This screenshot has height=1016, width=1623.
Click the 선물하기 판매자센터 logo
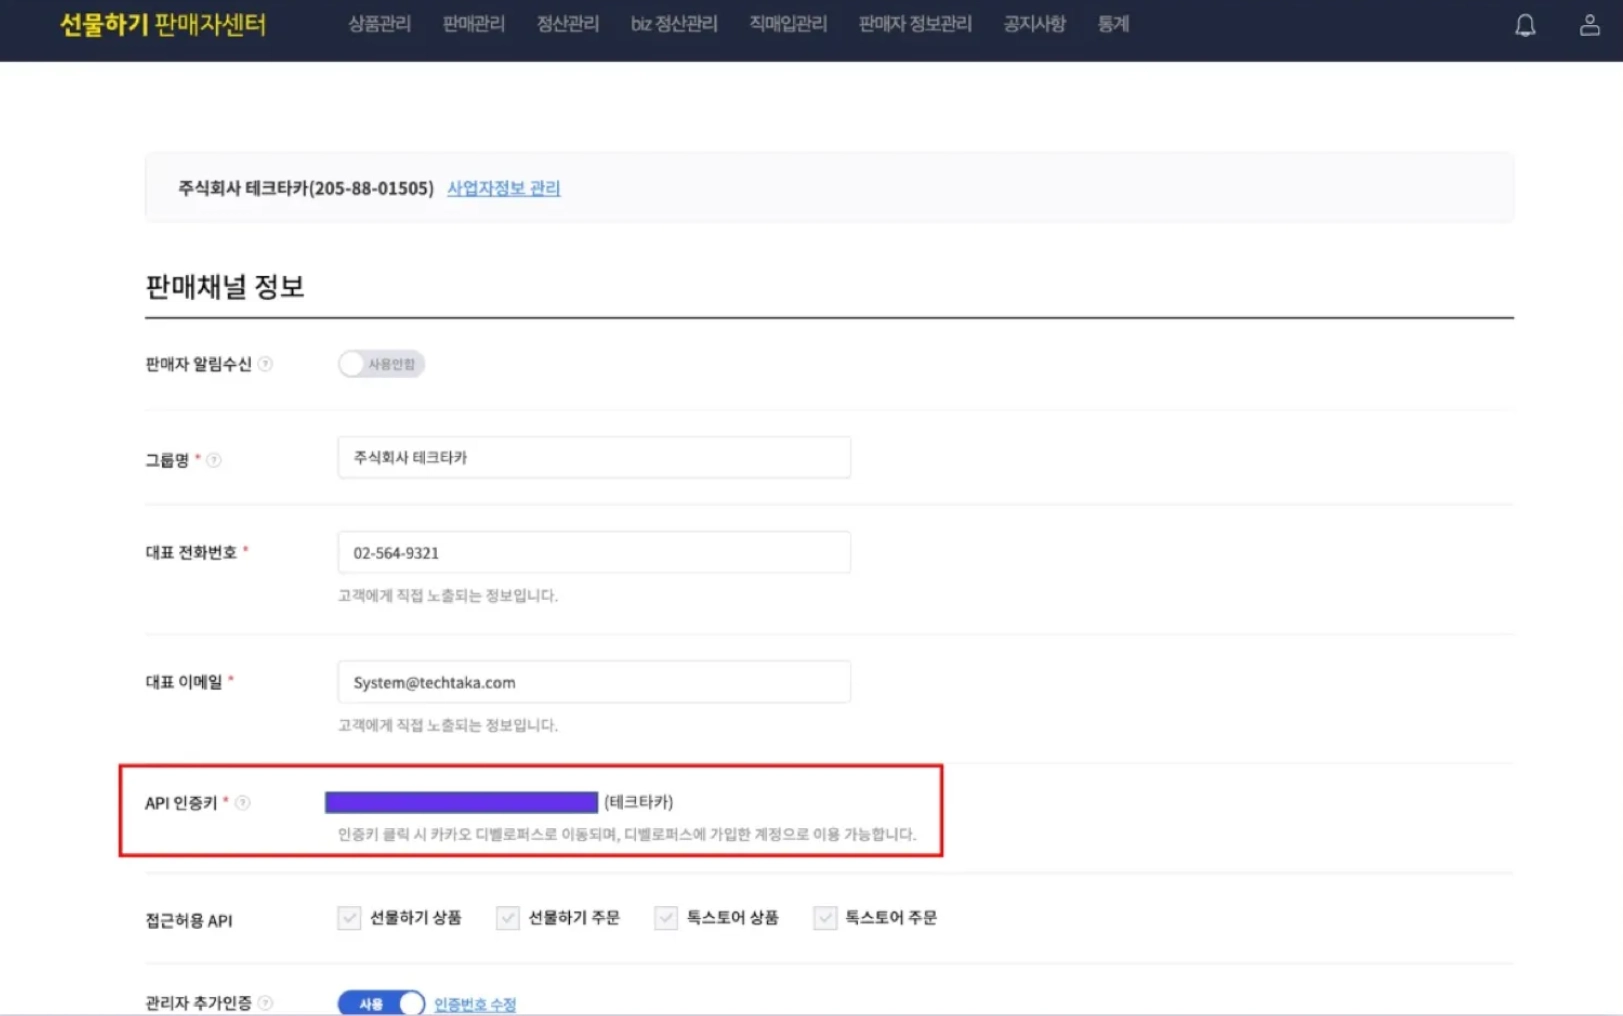tap(163, 24)
